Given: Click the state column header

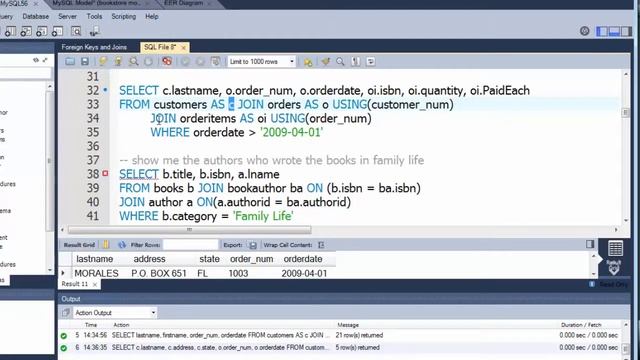Looking at the screenshot, I should [209, 259].
